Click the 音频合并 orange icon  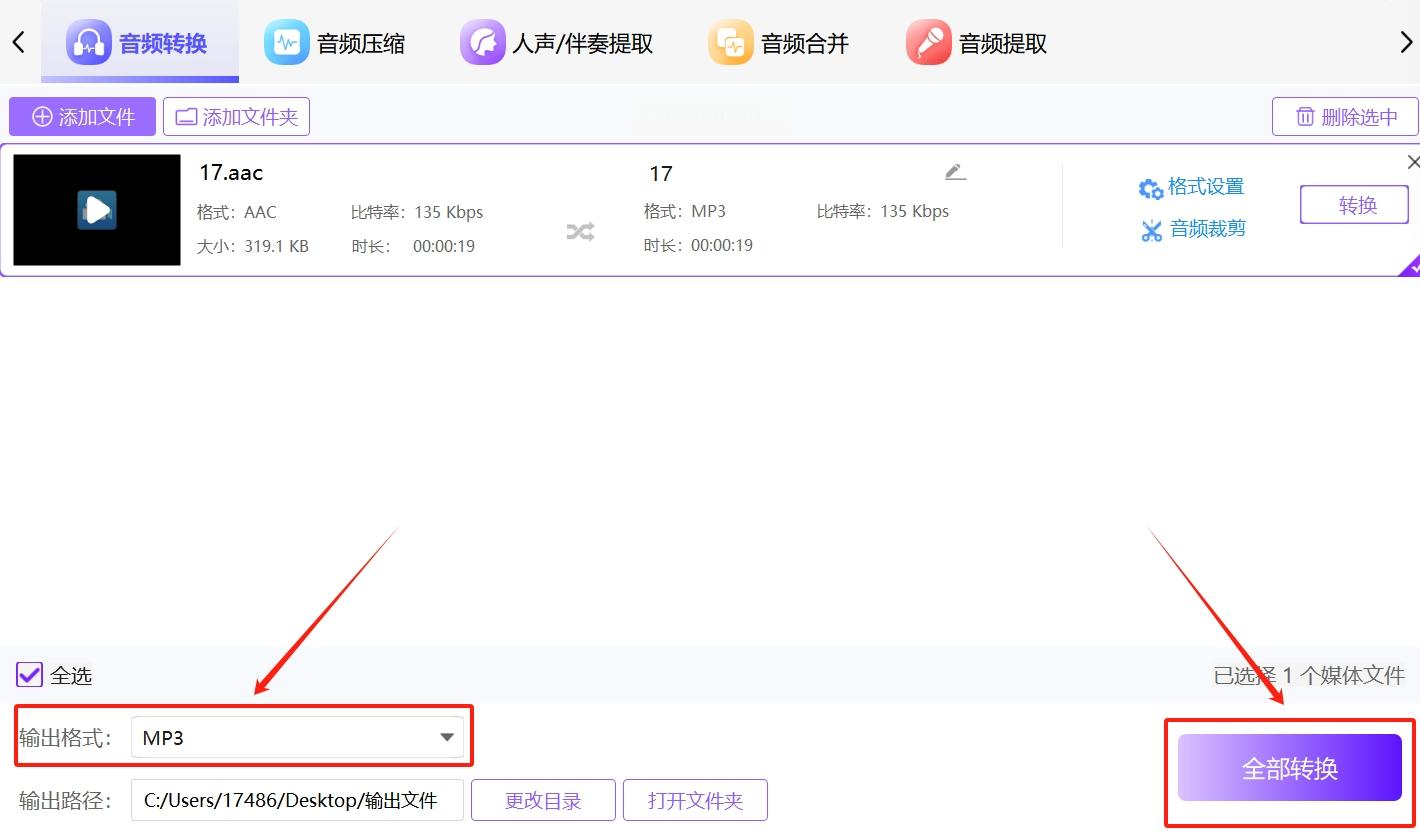(x=731, y=43)
